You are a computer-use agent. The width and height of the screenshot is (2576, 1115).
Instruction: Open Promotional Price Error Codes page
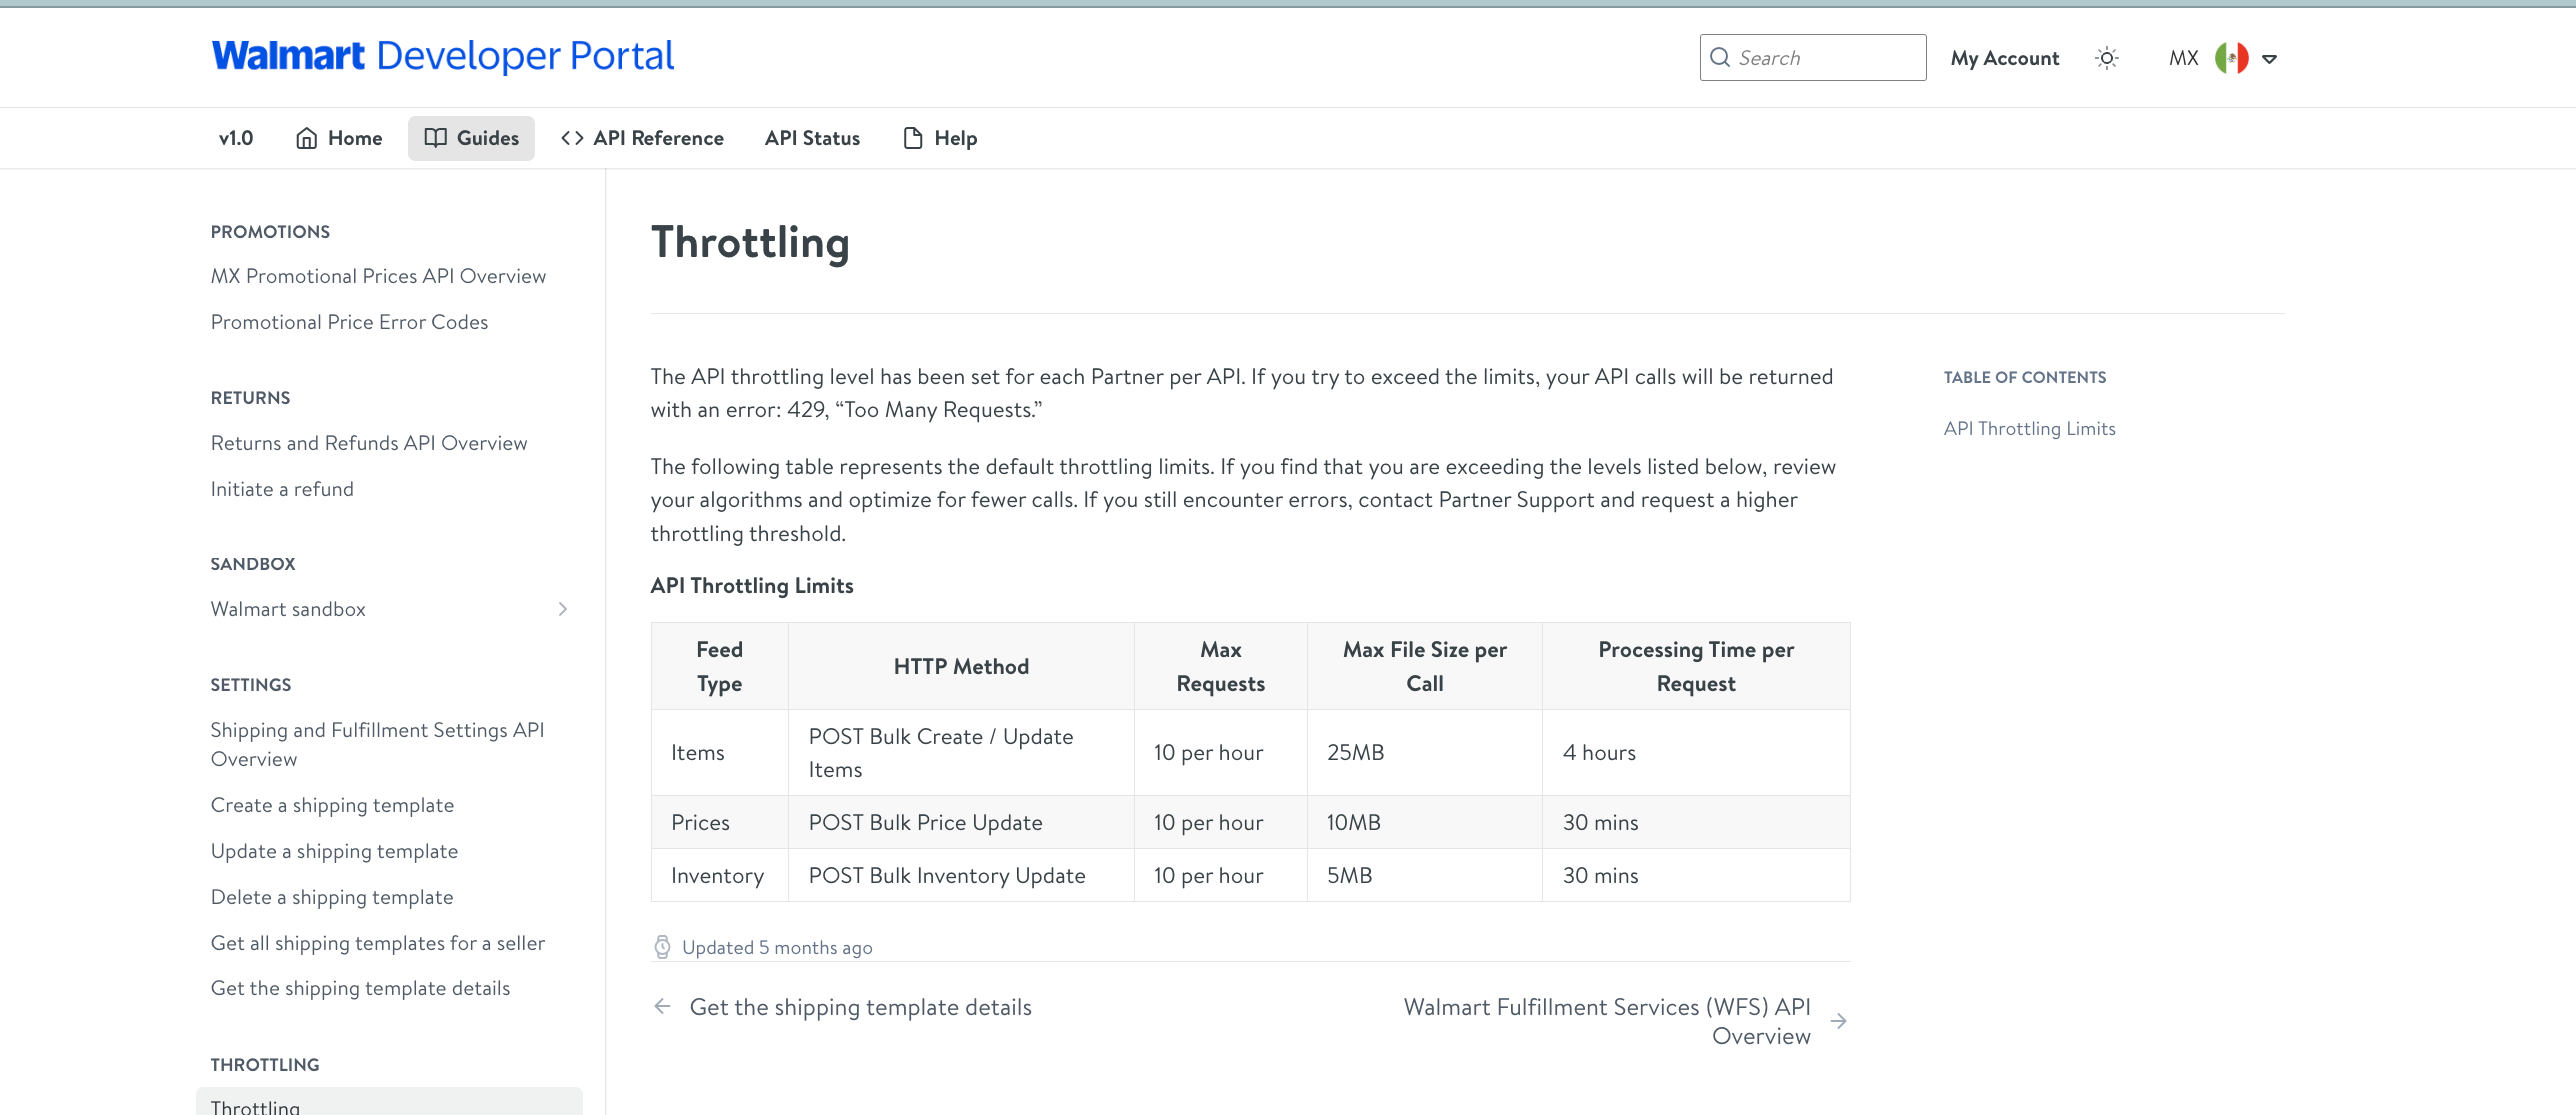[348, 322]
